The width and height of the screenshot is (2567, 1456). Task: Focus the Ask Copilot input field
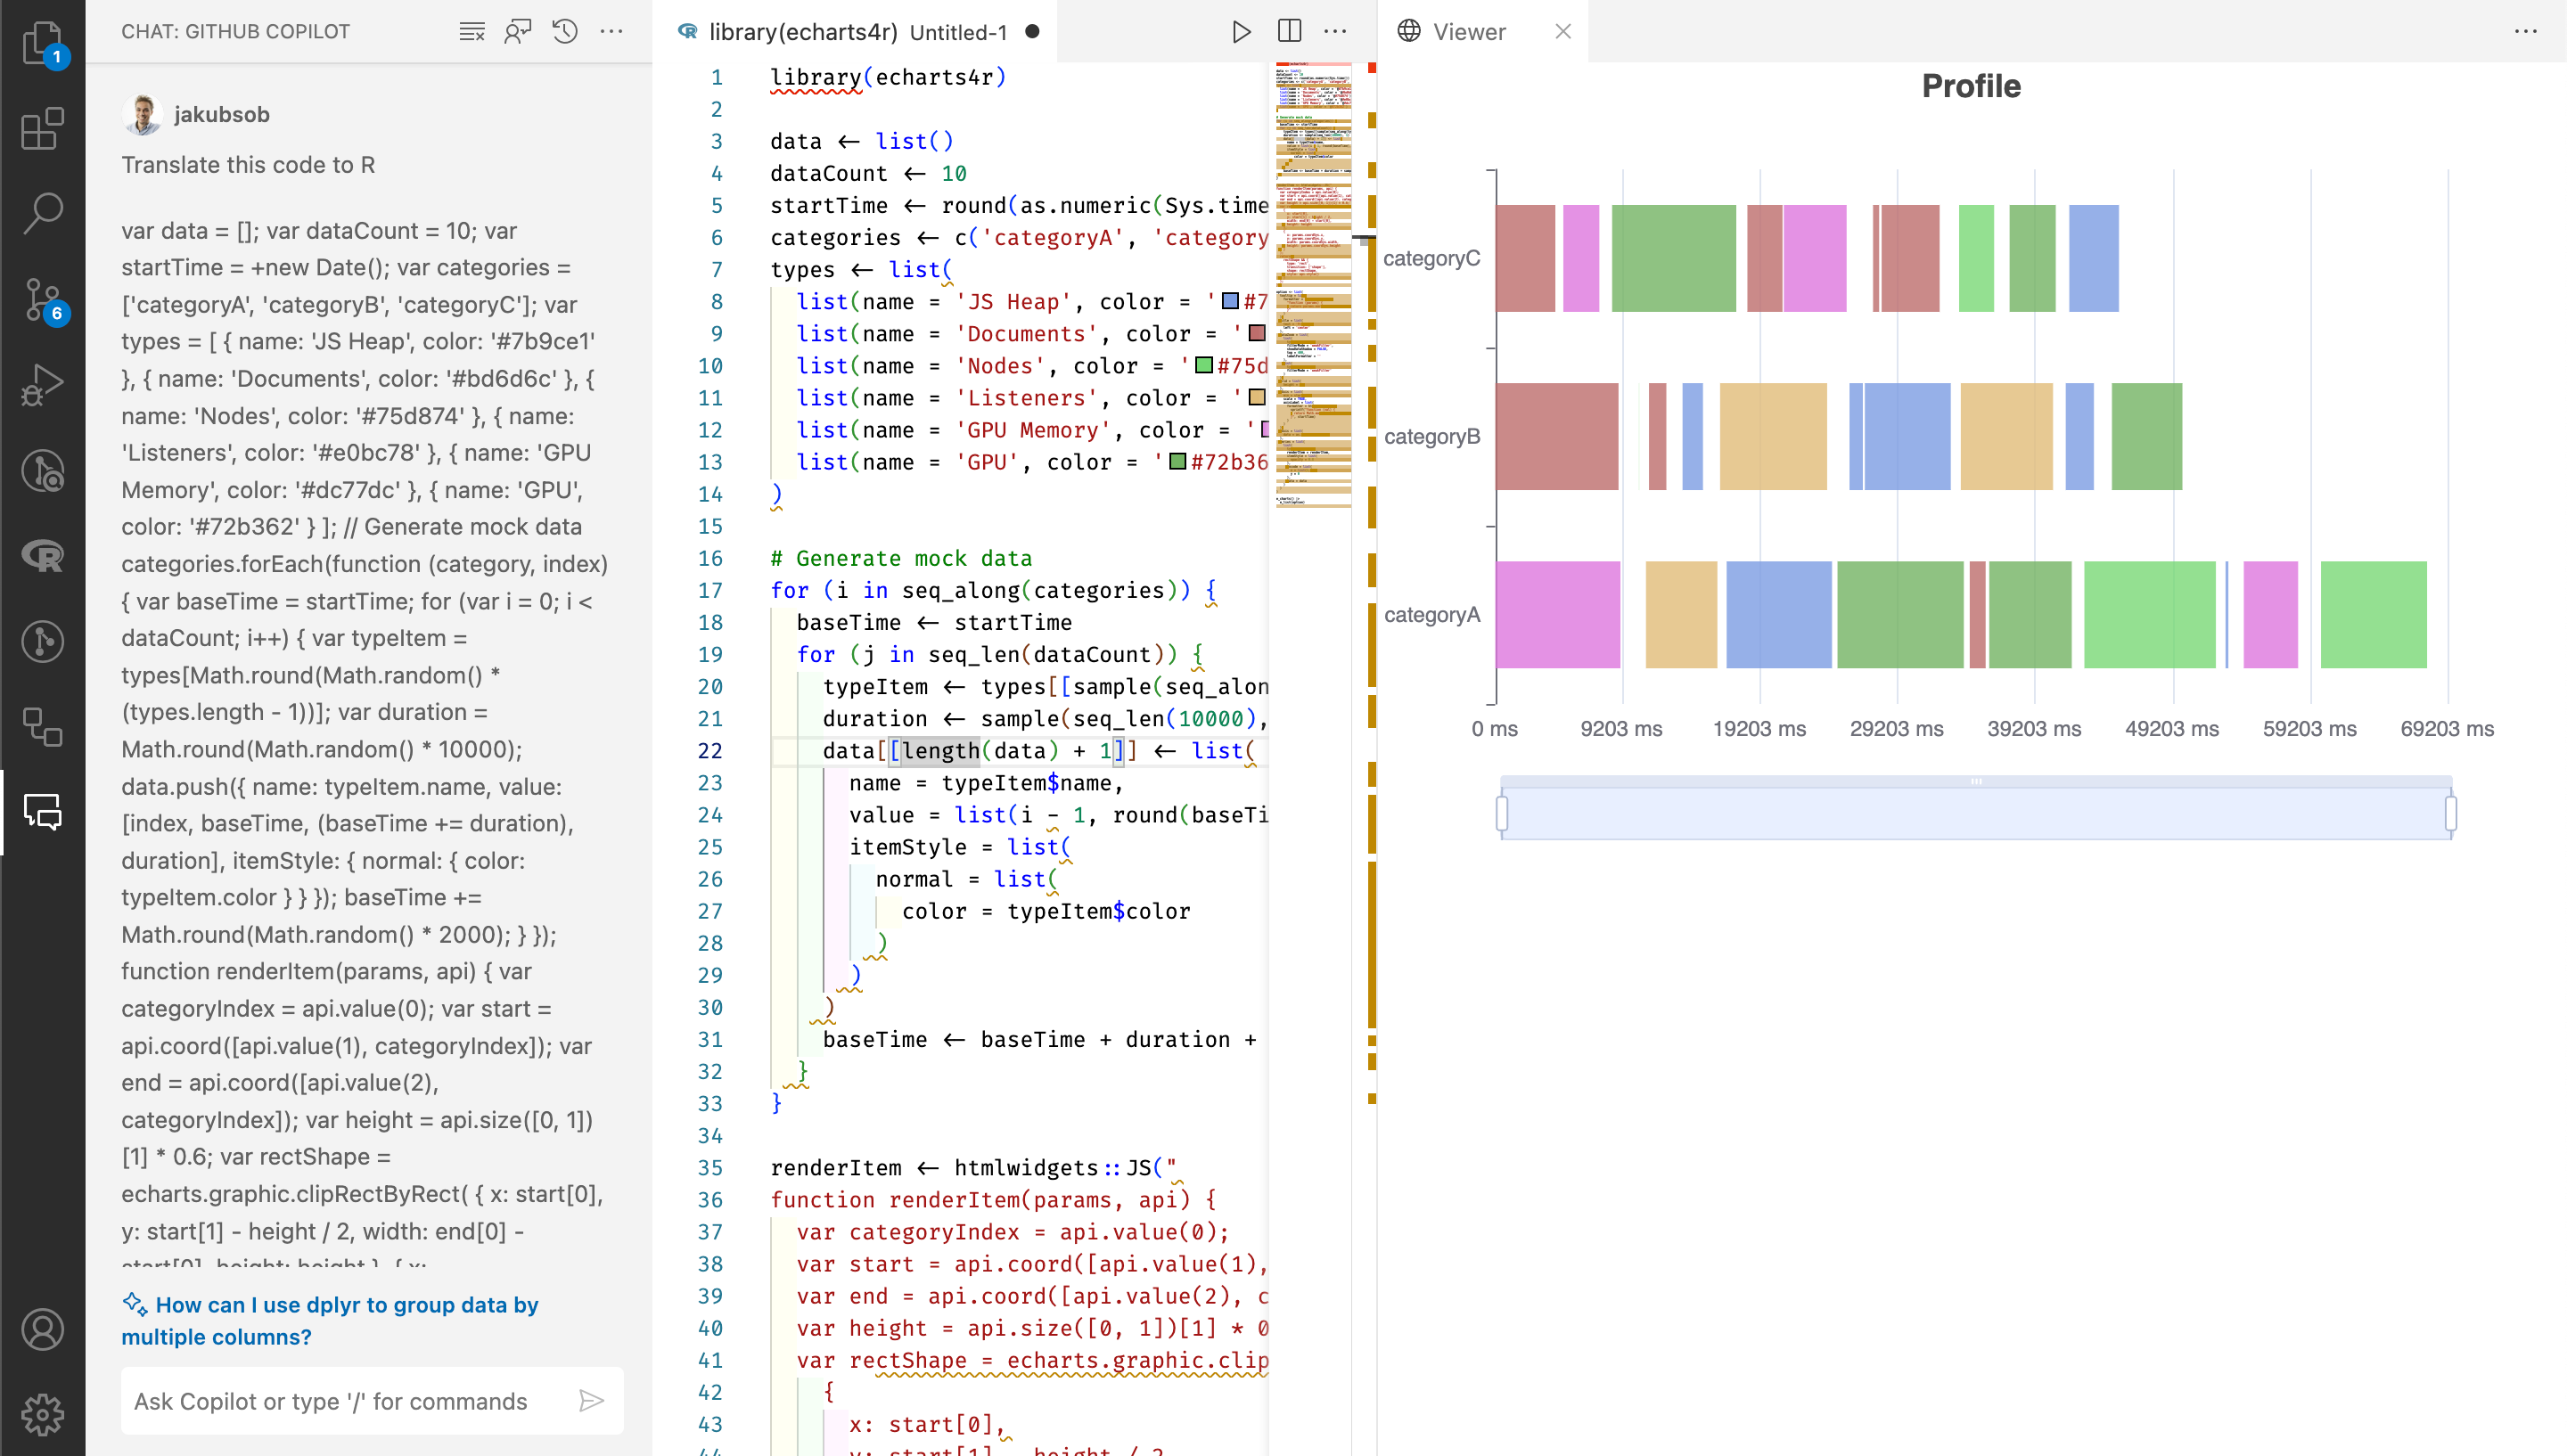[x=350, y=1401]
